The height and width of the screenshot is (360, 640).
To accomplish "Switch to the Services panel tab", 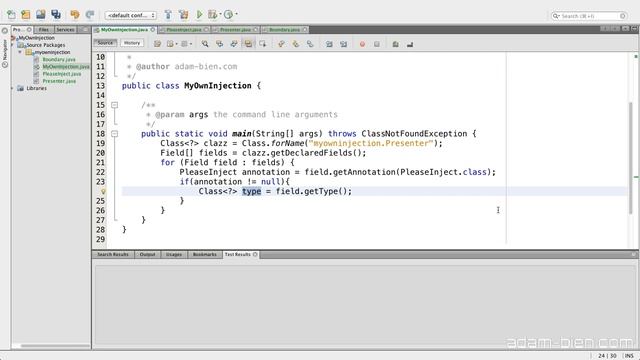I will (65, 29).
